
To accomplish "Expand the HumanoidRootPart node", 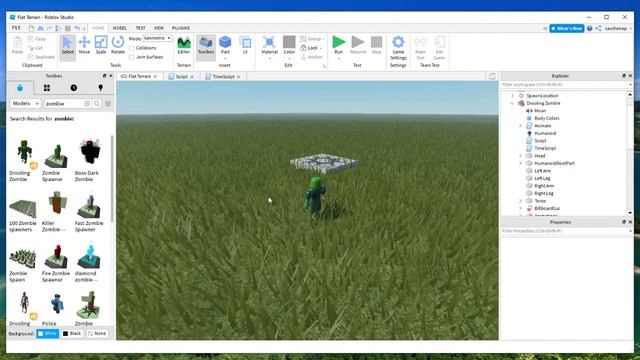I will [x=520, y=163].
